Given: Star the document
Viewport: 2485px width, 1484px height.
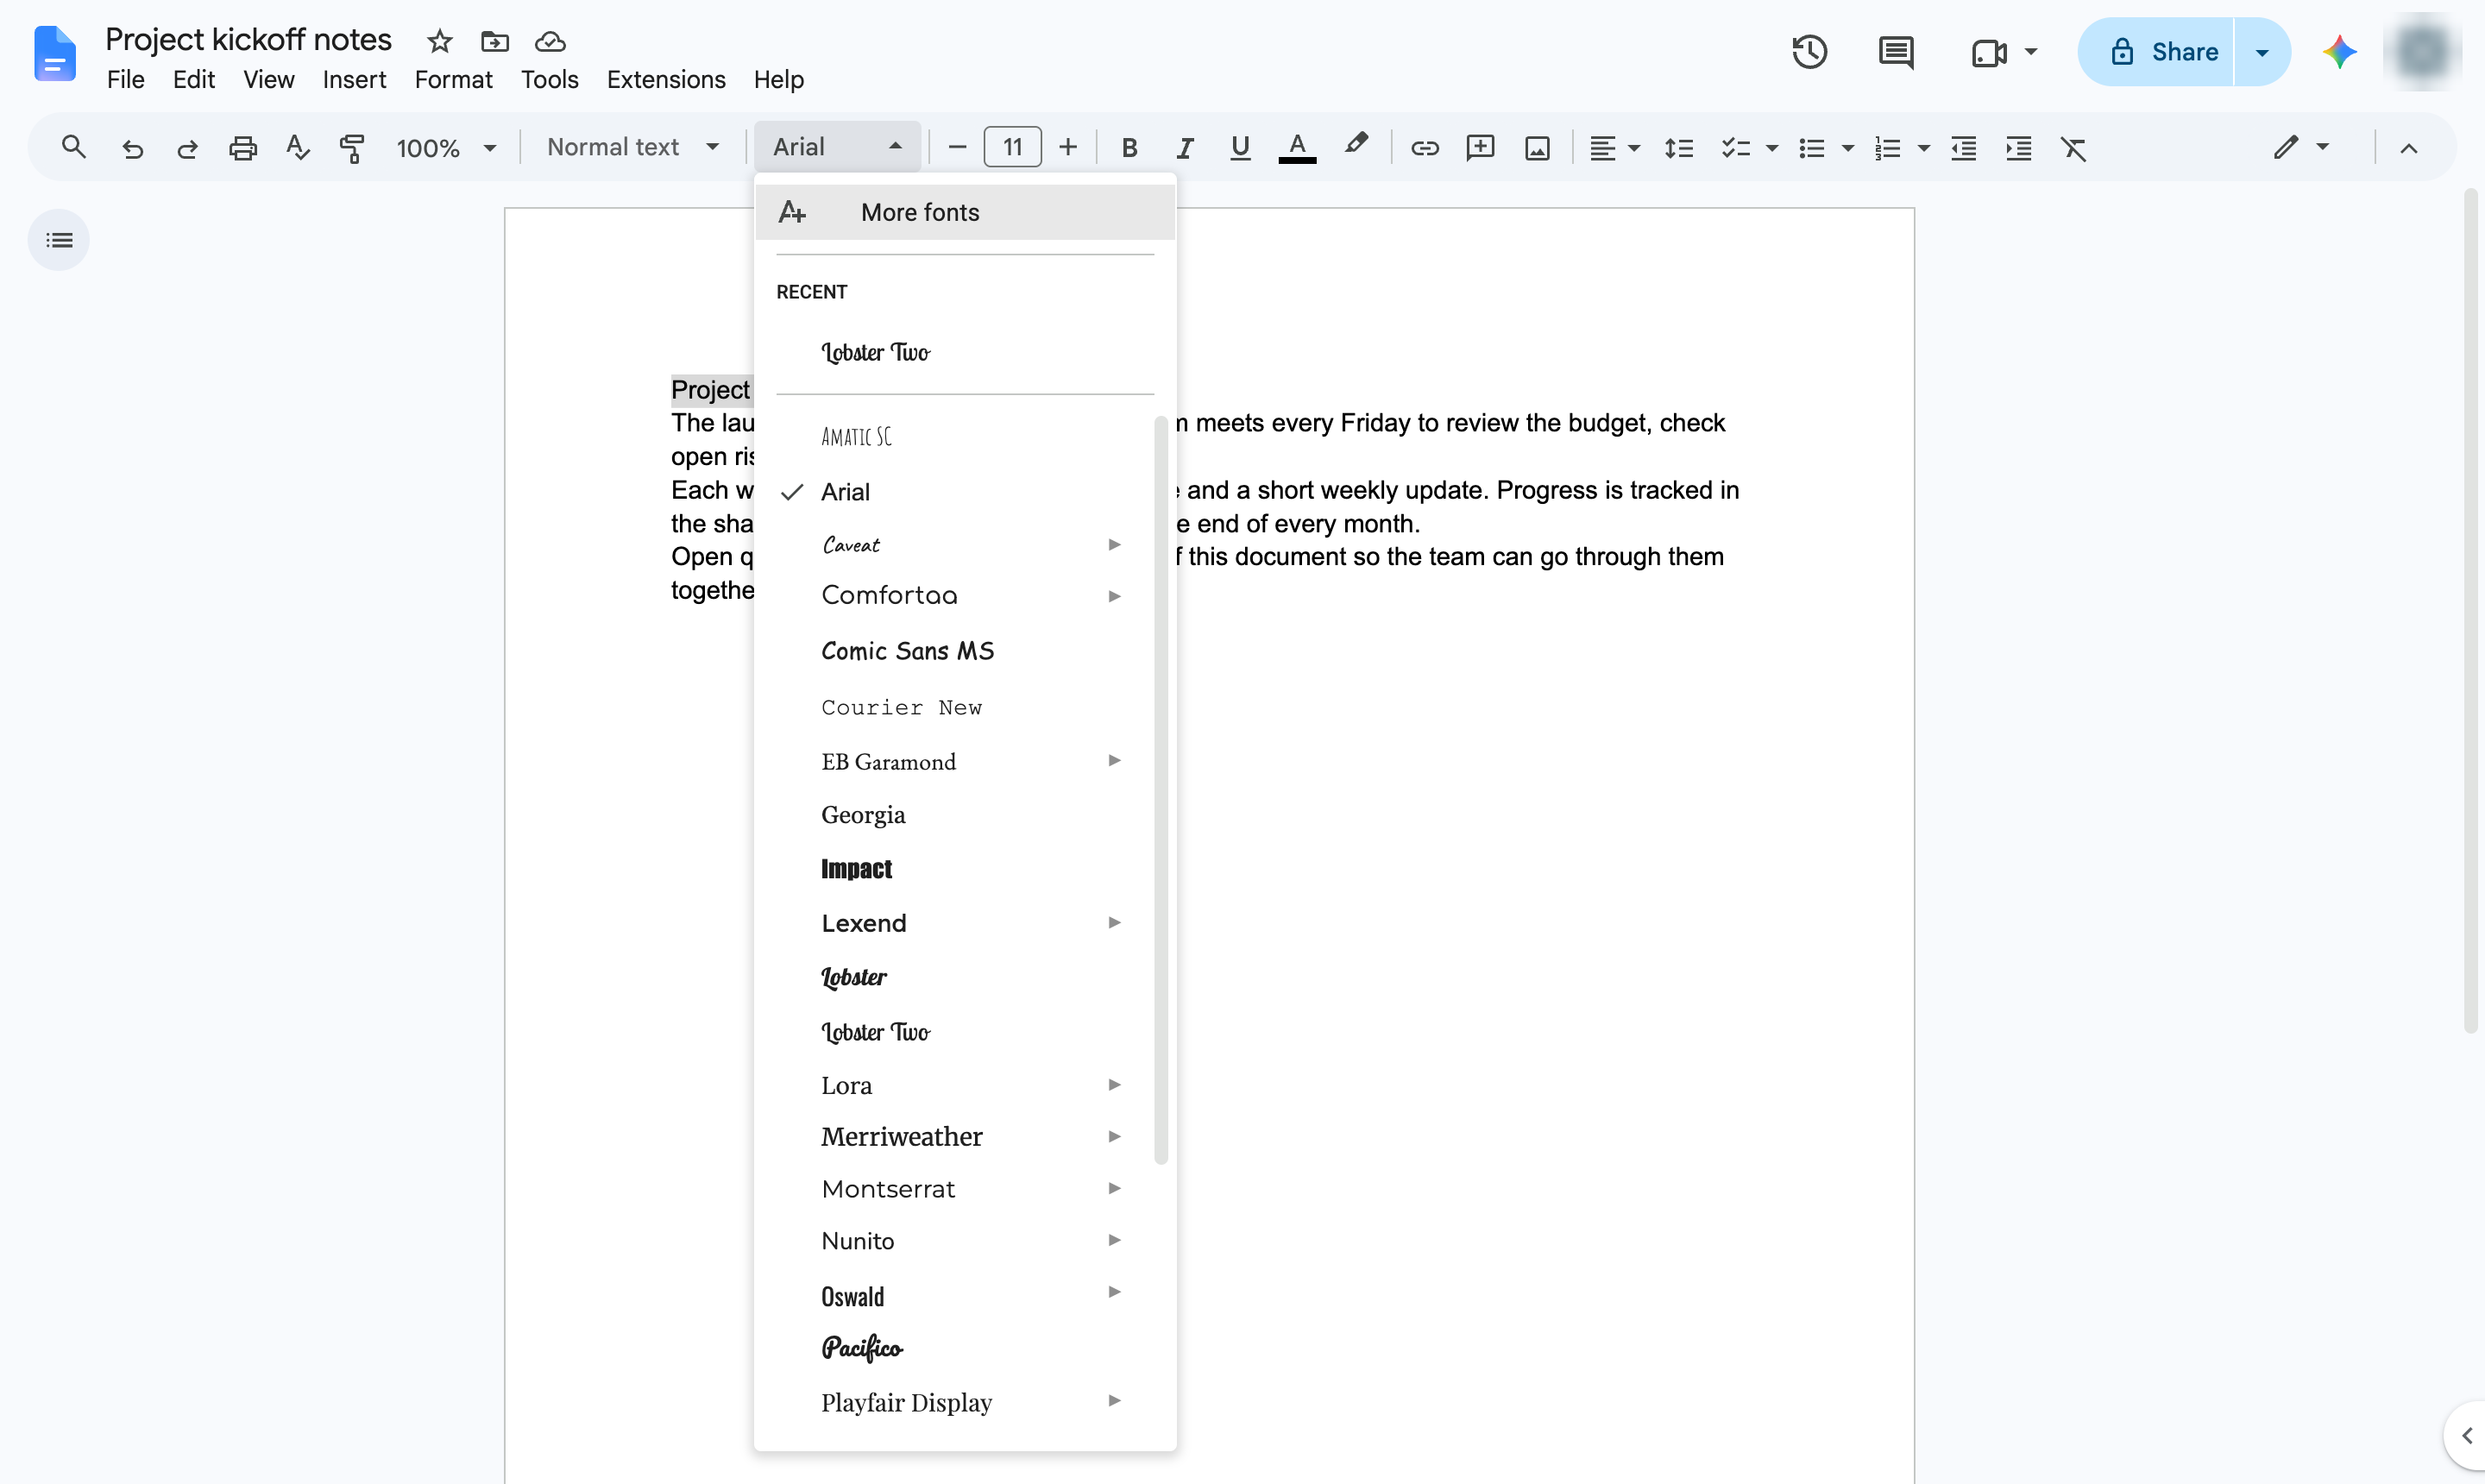Looking at the screenshot, I should pyautogui.click(x=440, y=41).
